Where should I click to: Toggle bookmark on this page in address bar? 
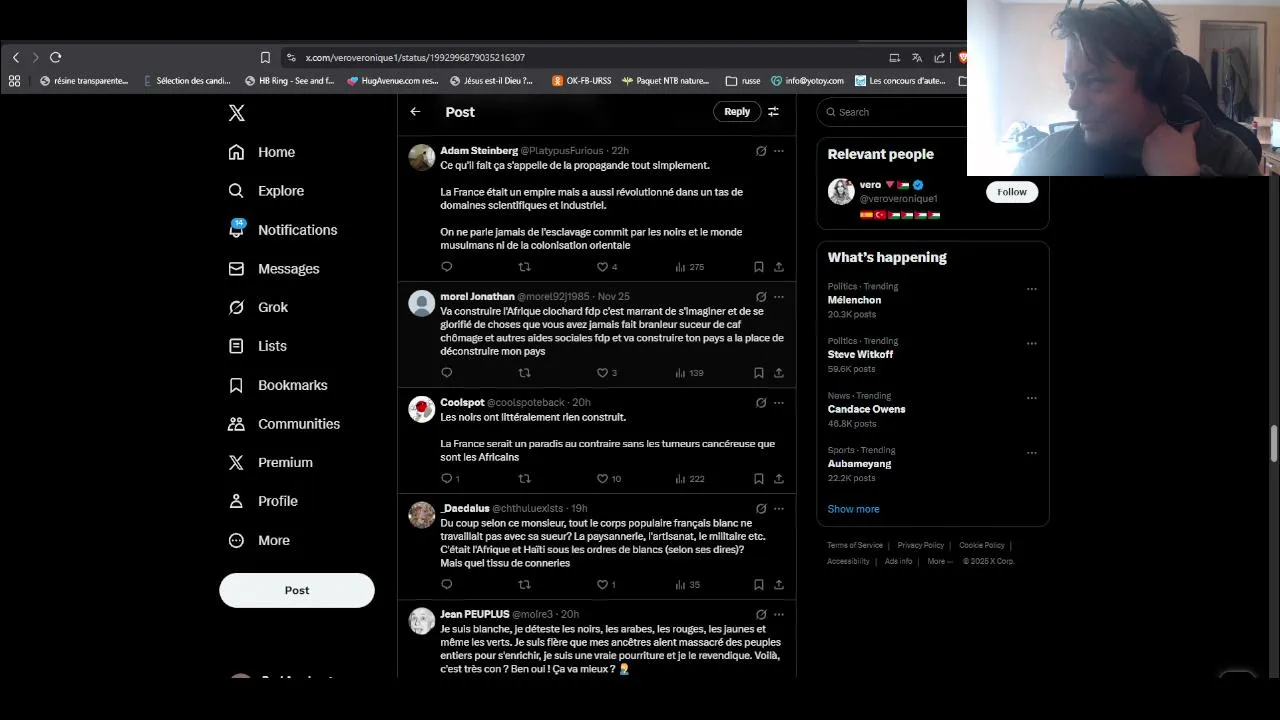(265, 57)
